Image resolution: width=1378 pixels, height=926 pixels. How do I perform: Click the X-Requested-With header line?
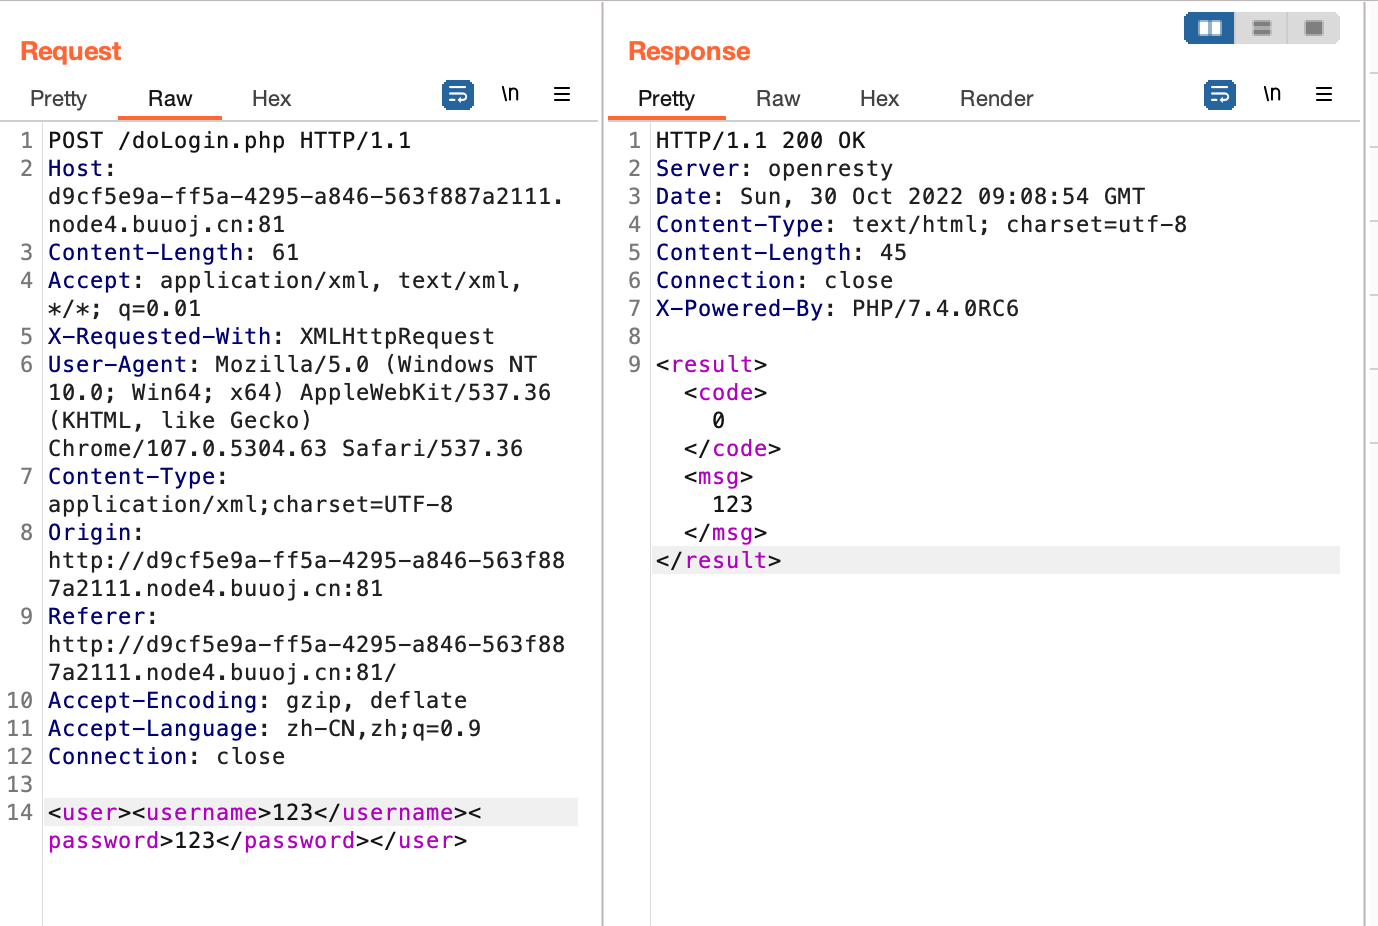pos(271,337)
